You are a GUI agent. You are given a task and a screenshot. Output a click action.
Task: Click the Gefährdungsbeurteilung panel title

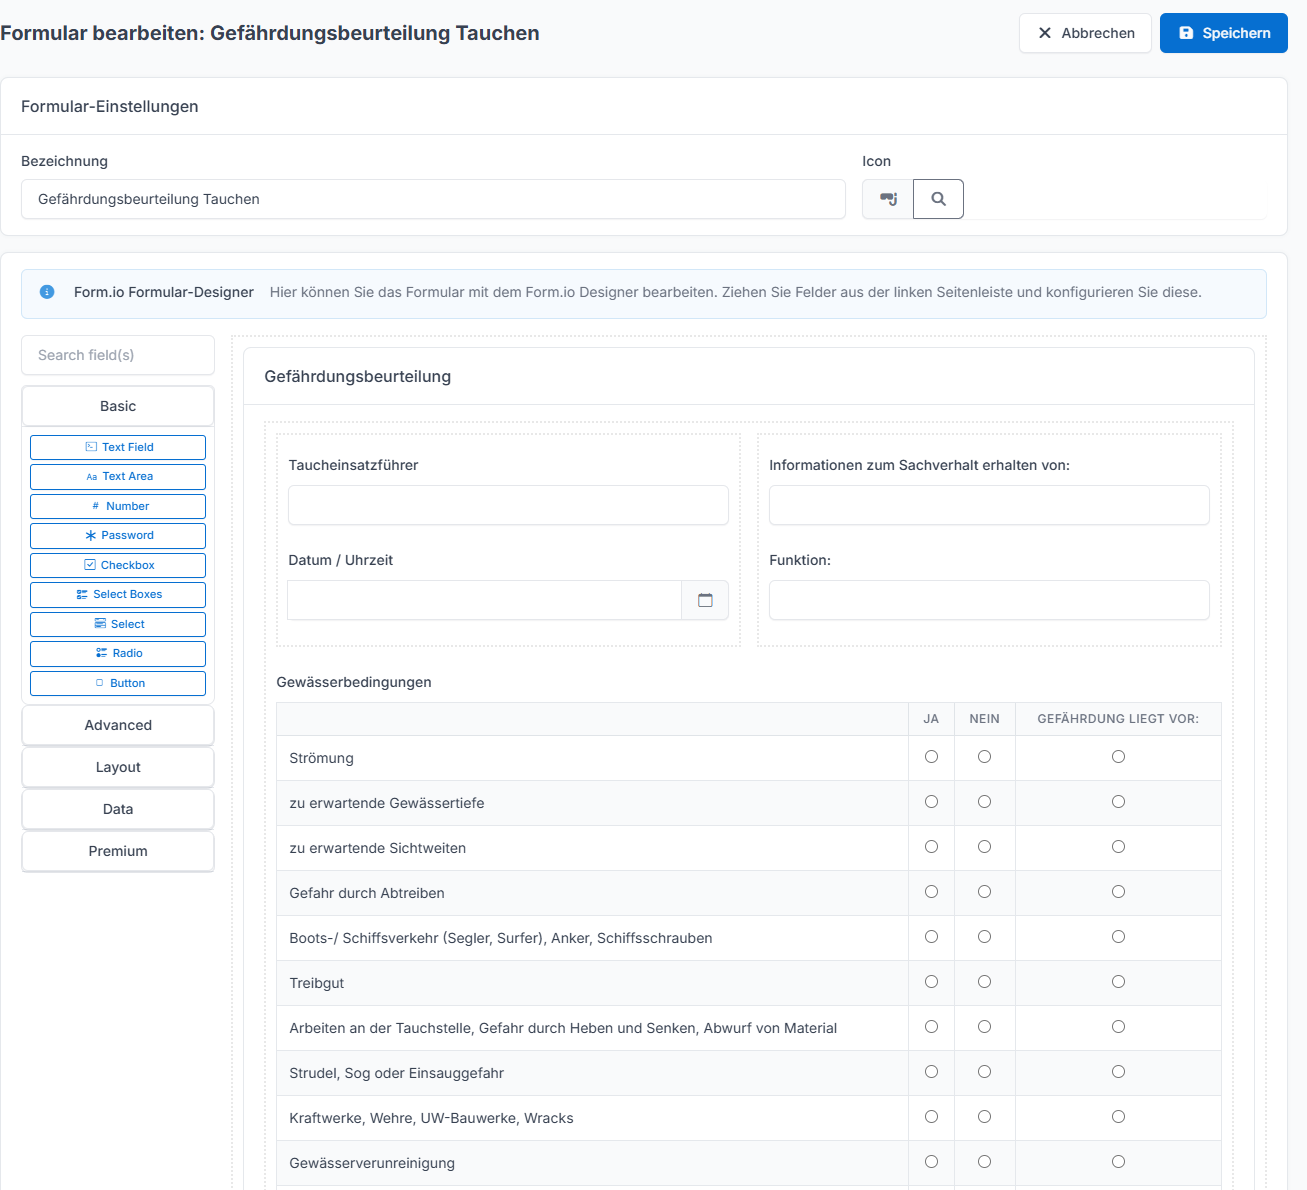tap(357, 376)
